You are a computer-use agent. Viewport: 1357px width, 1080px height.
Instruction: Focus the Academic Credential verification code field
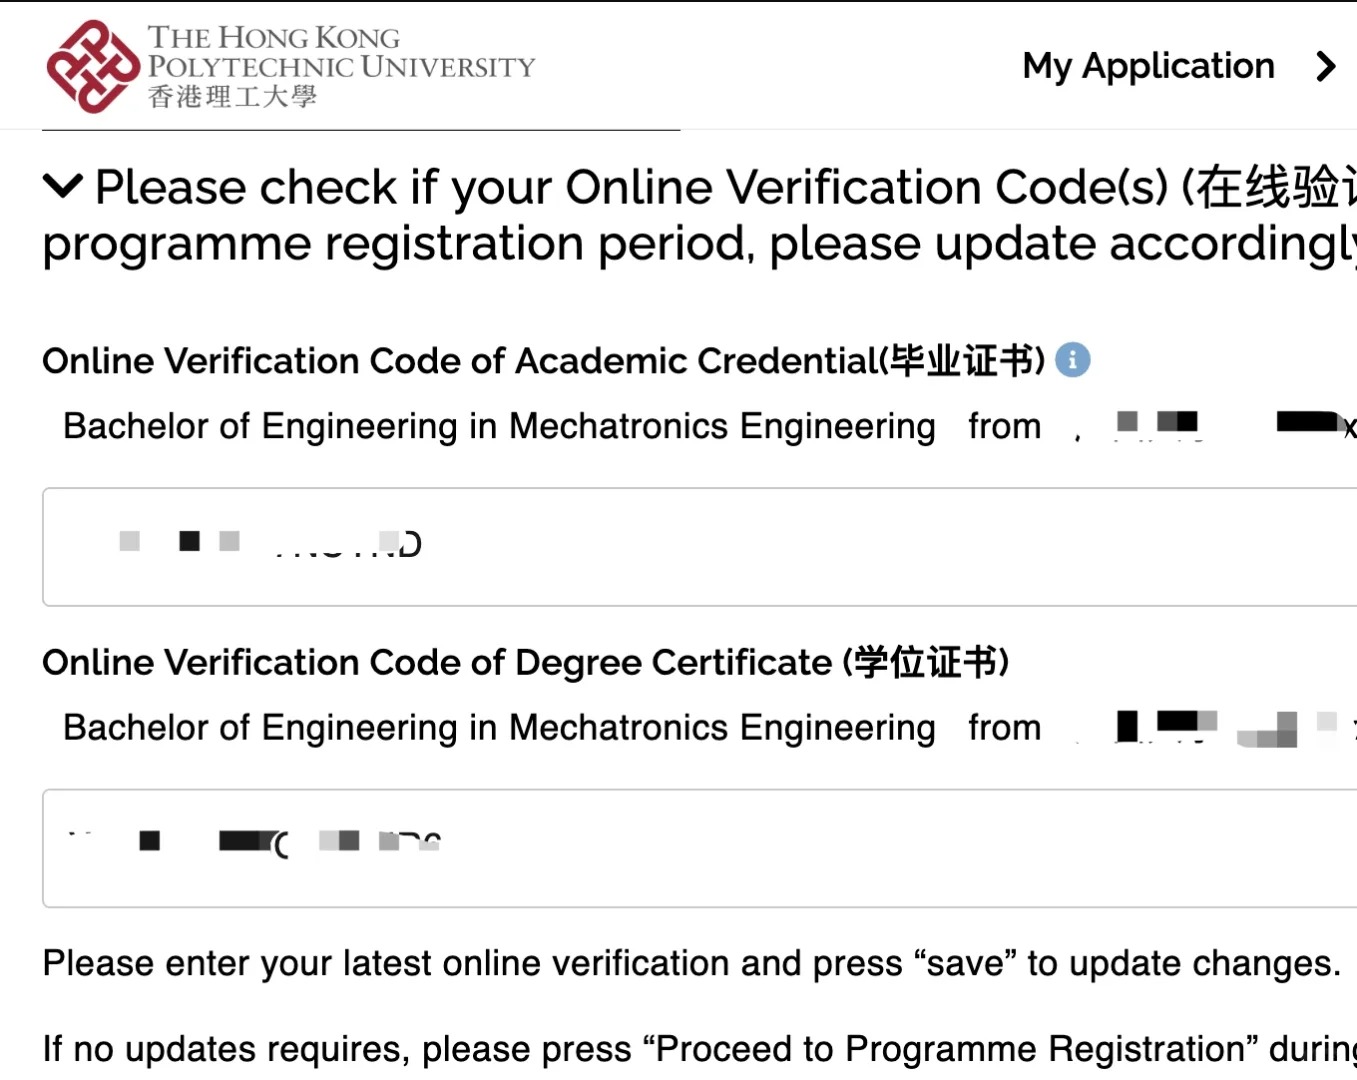pyautogui.click(x=700, y=547)
